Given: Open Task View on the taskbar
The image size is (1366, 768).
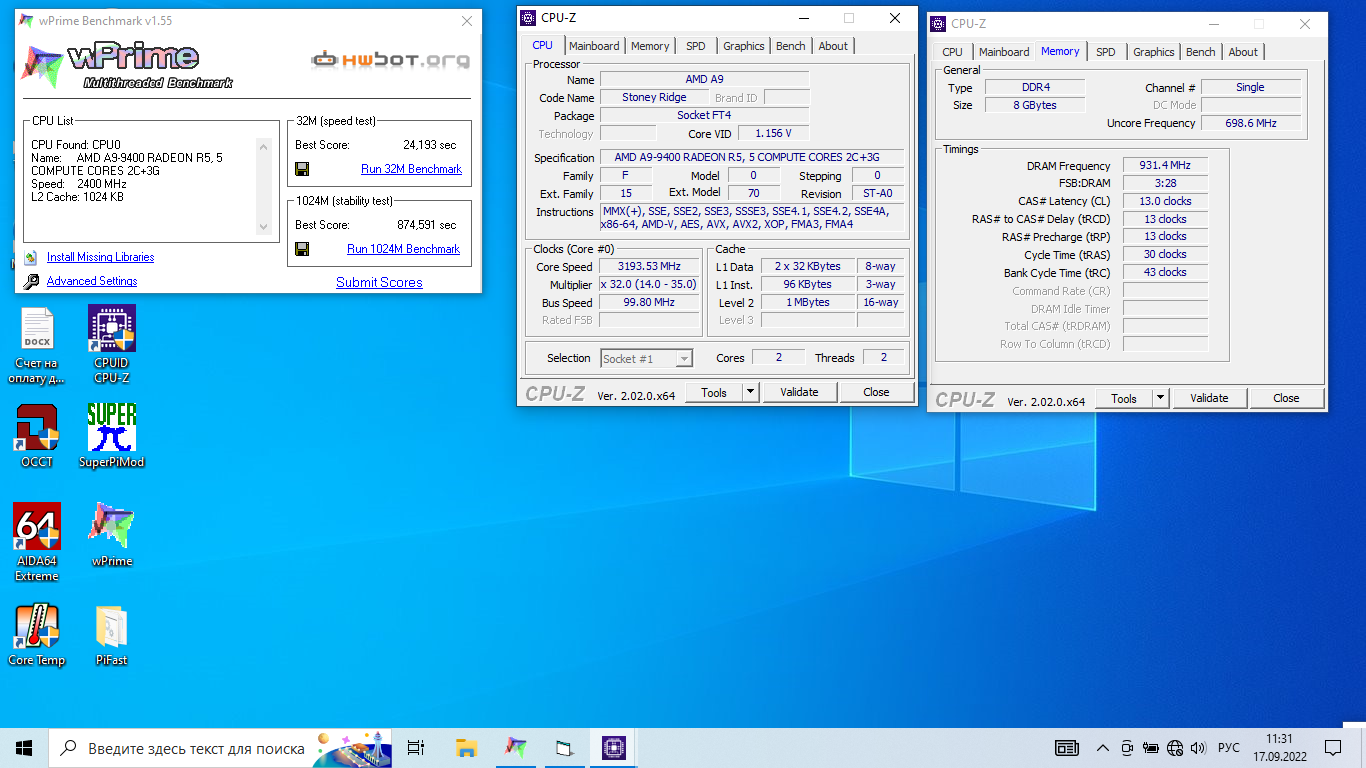Looking at the screenshot, I should tap(417, 748).
